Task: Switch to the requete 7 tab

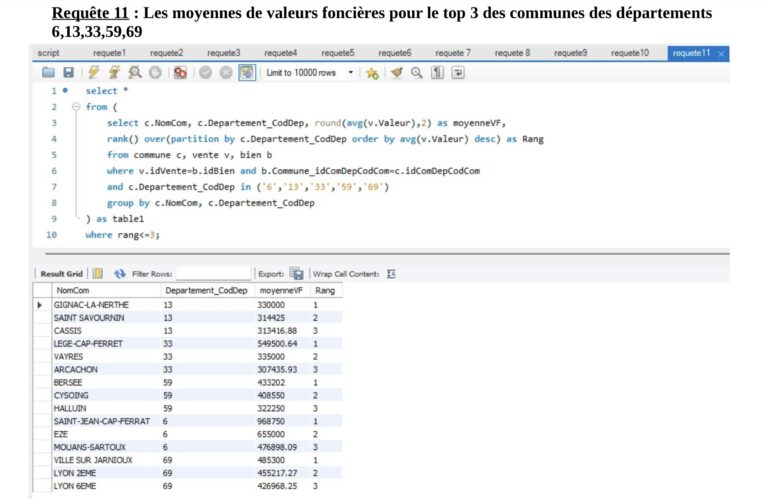Action: [x=453, y=52]
